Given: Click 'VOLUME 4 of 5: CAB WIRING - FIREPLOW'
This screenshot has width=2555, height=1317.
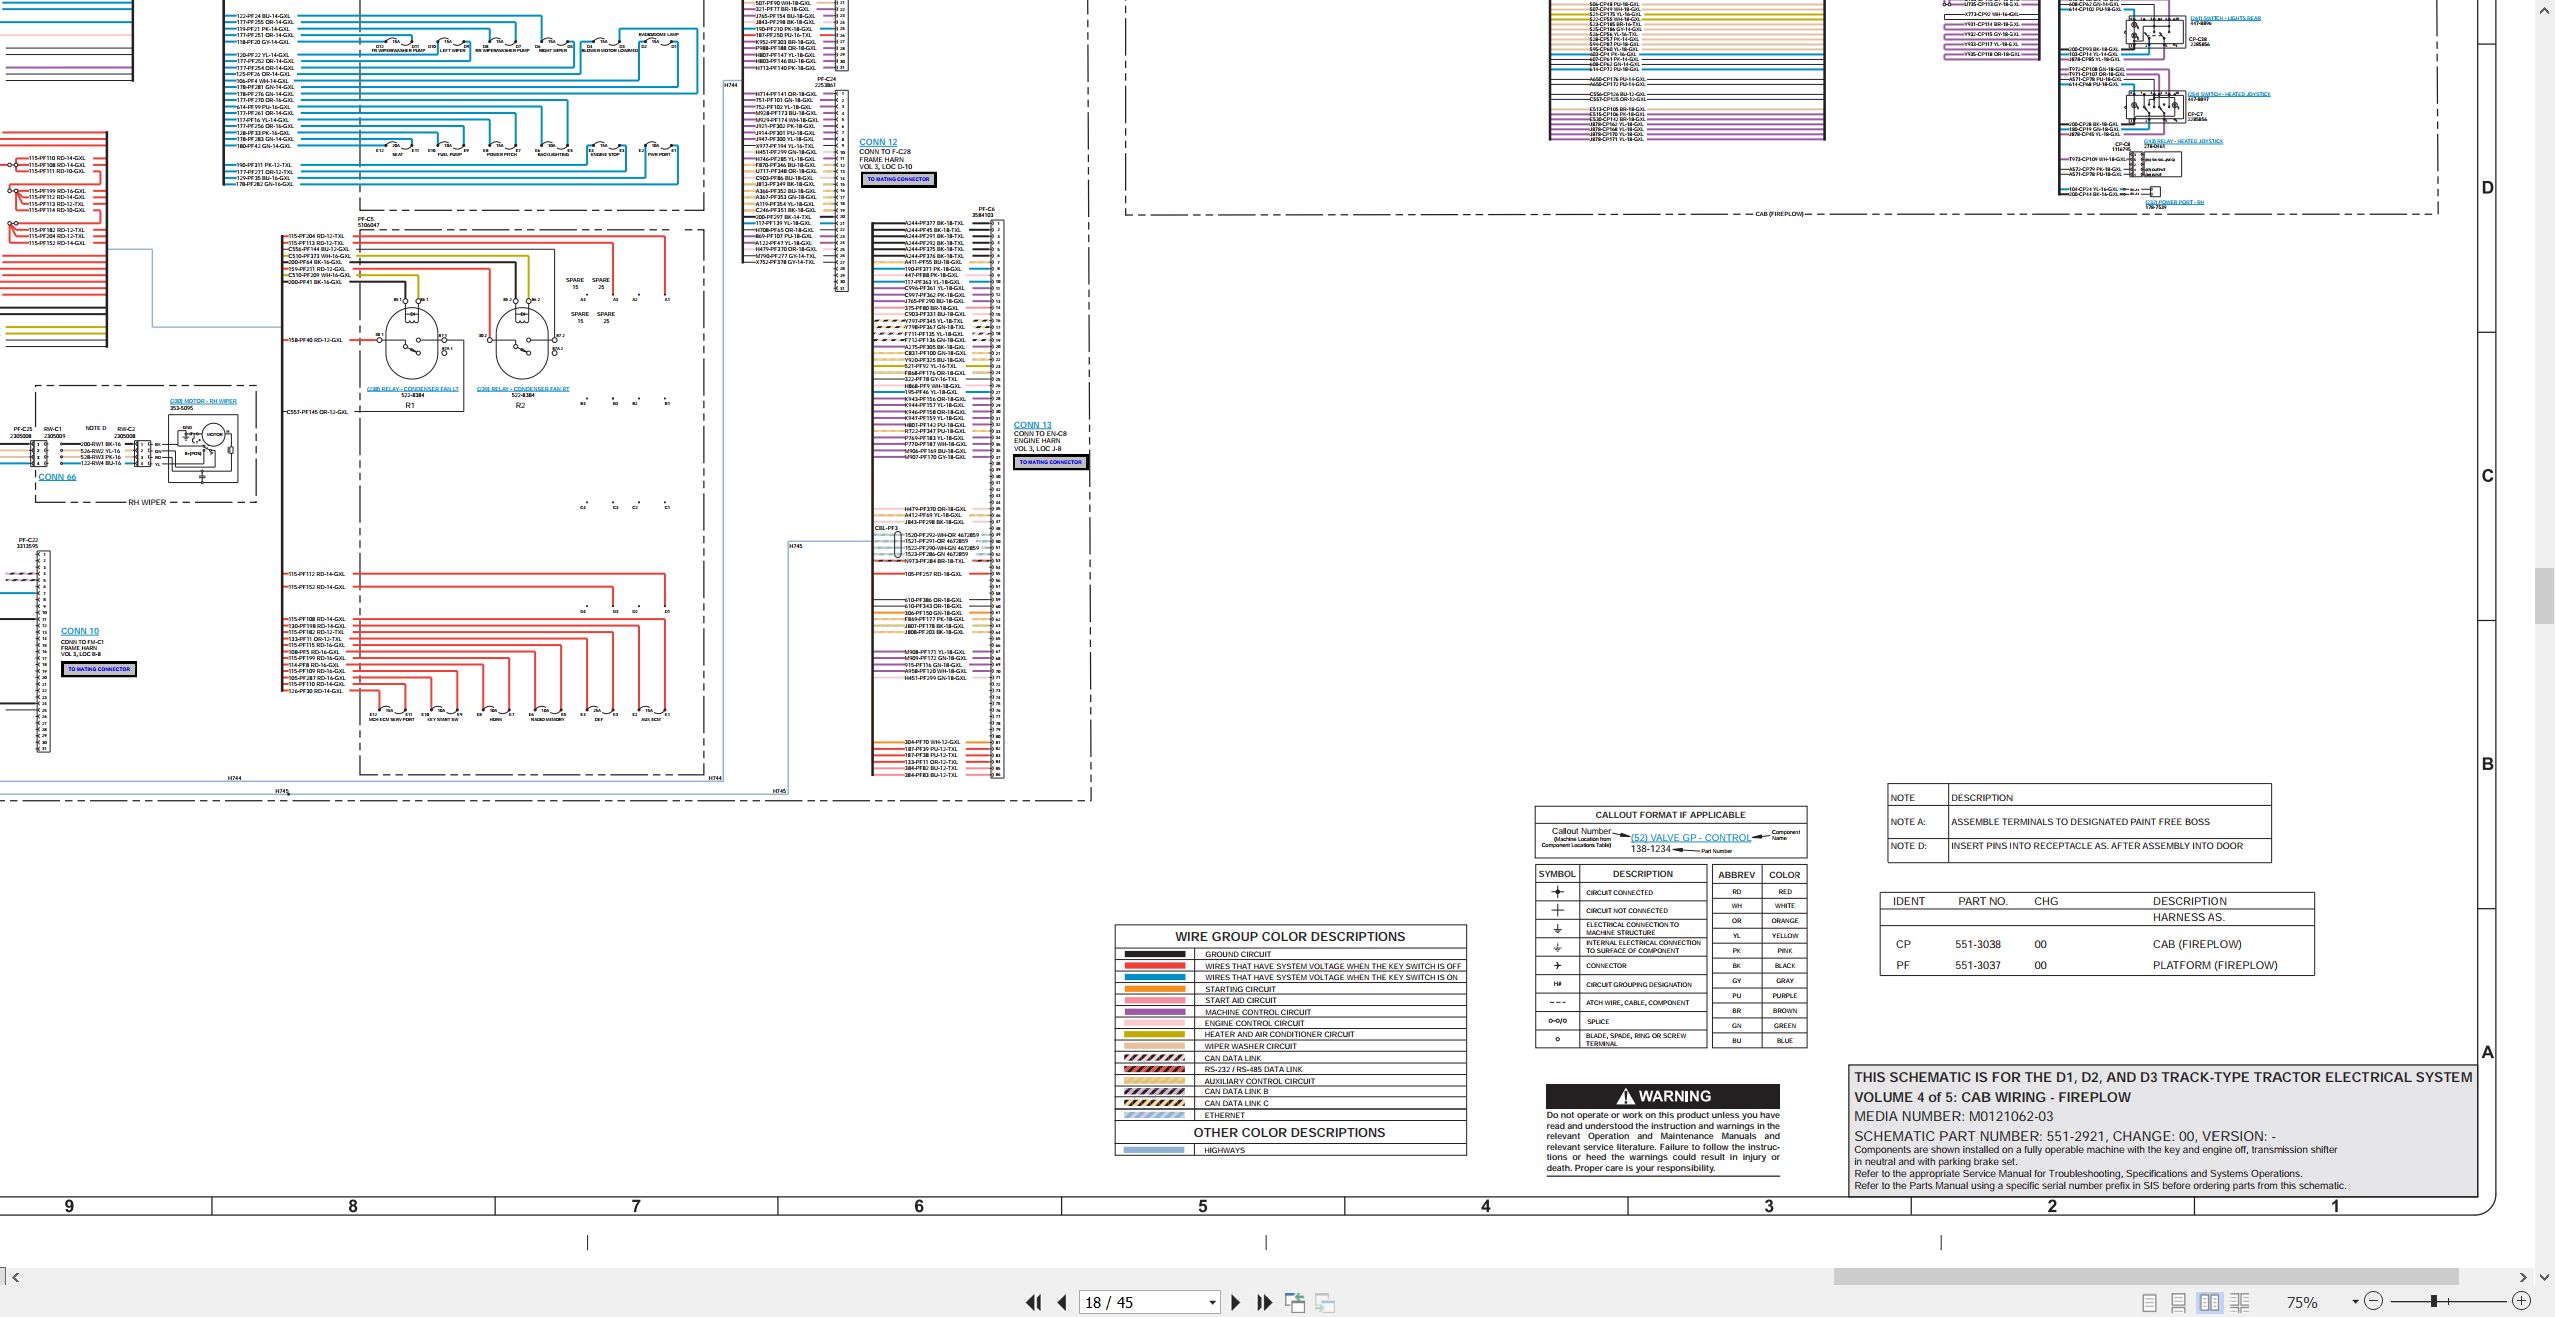Looking at the screenshot, I should 1992,1097.
